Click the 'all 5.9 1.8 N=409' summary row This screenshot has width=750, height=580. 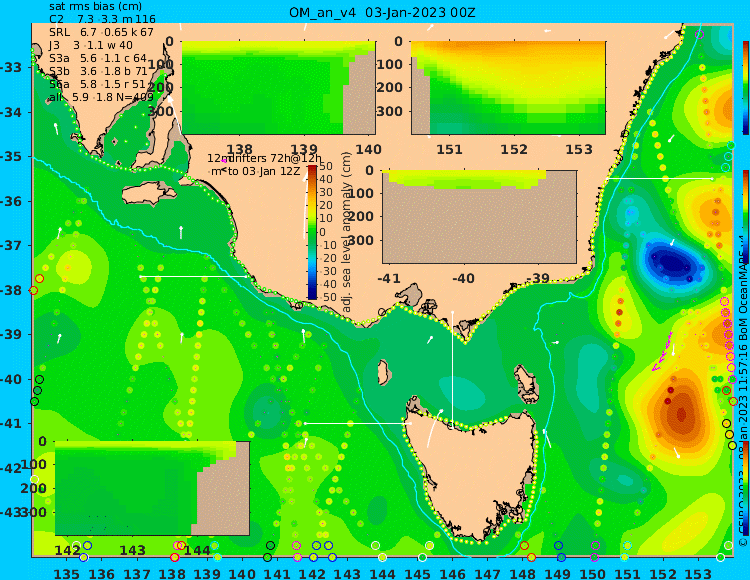[x=101, y=97]
